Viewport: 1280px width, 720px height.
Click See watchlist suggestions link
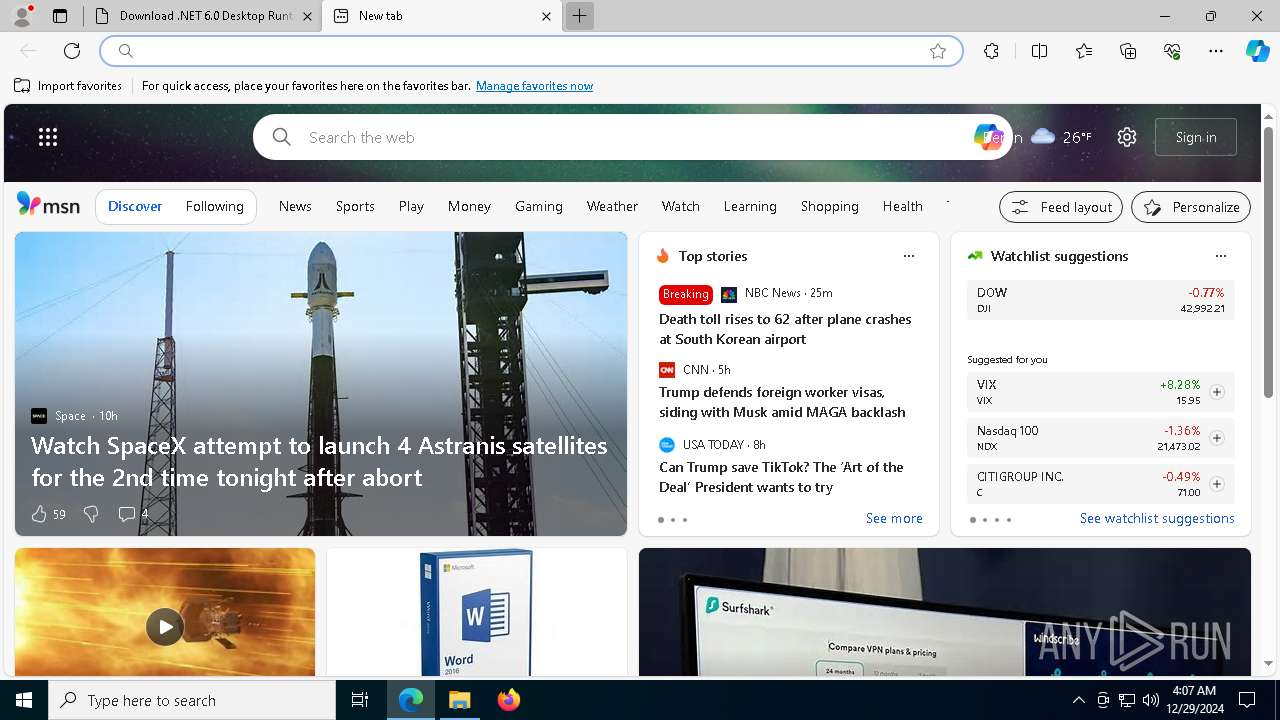tap(1157, 518)
